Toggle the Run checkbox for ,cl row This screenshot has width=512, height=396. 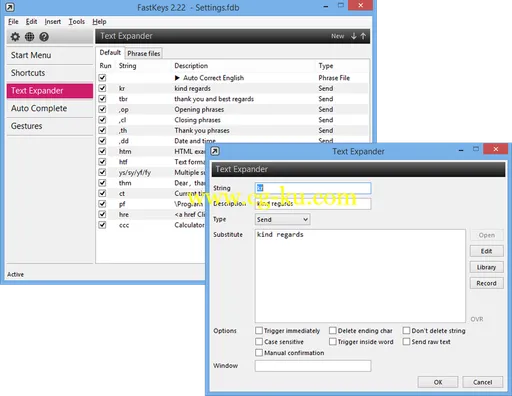pyautogui.click(x=102, y=120)
